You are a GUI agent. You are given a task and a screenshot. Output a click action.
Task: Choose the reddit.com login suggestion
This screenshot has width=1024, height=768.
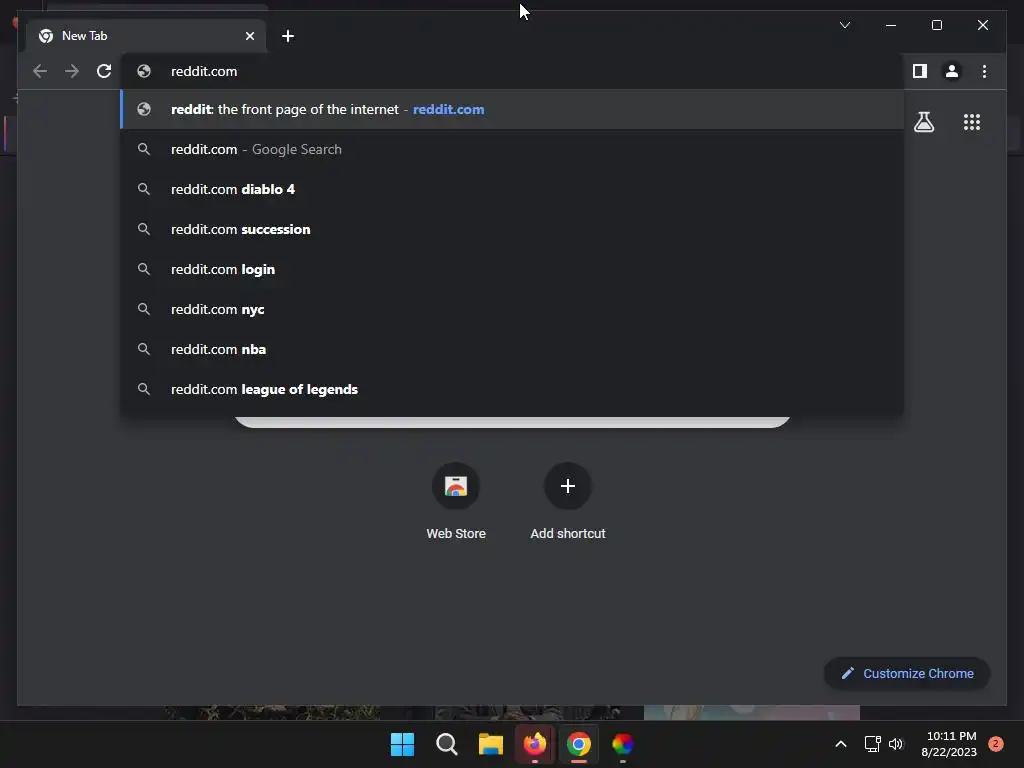[x=512, y=269]
